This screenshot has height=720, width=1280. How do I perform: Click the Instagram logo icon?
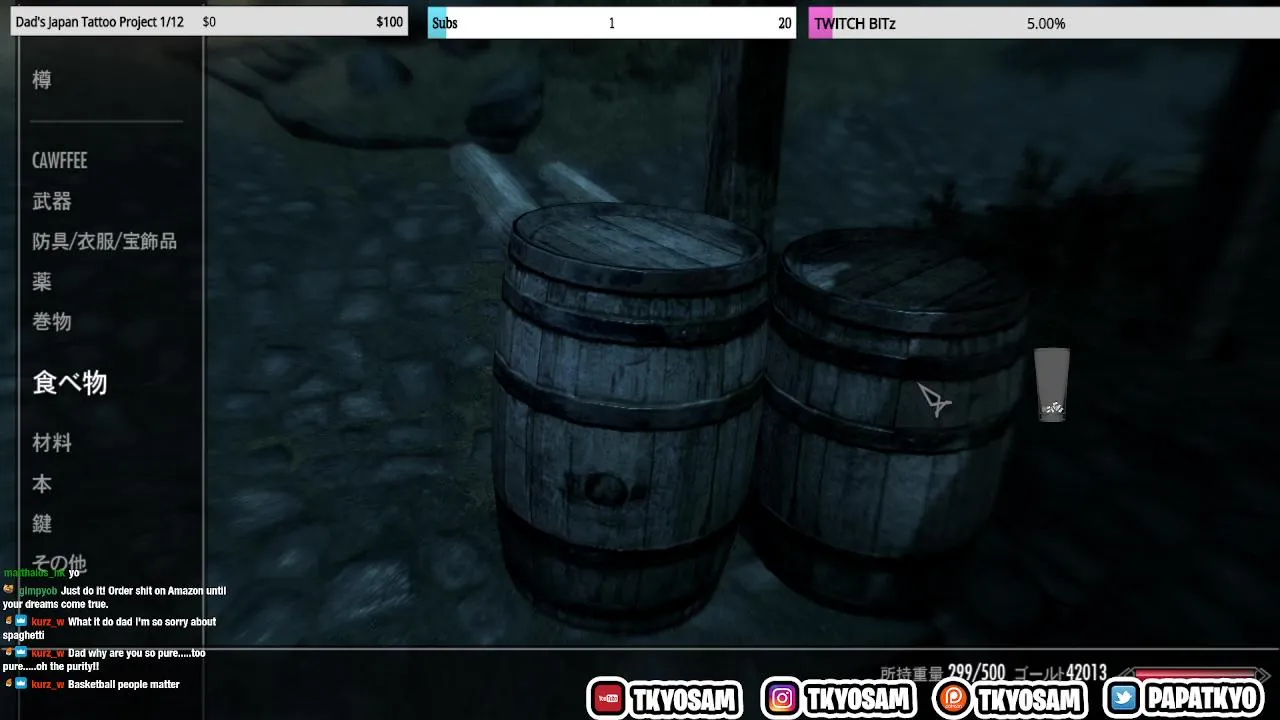click(x=782, y=698)
